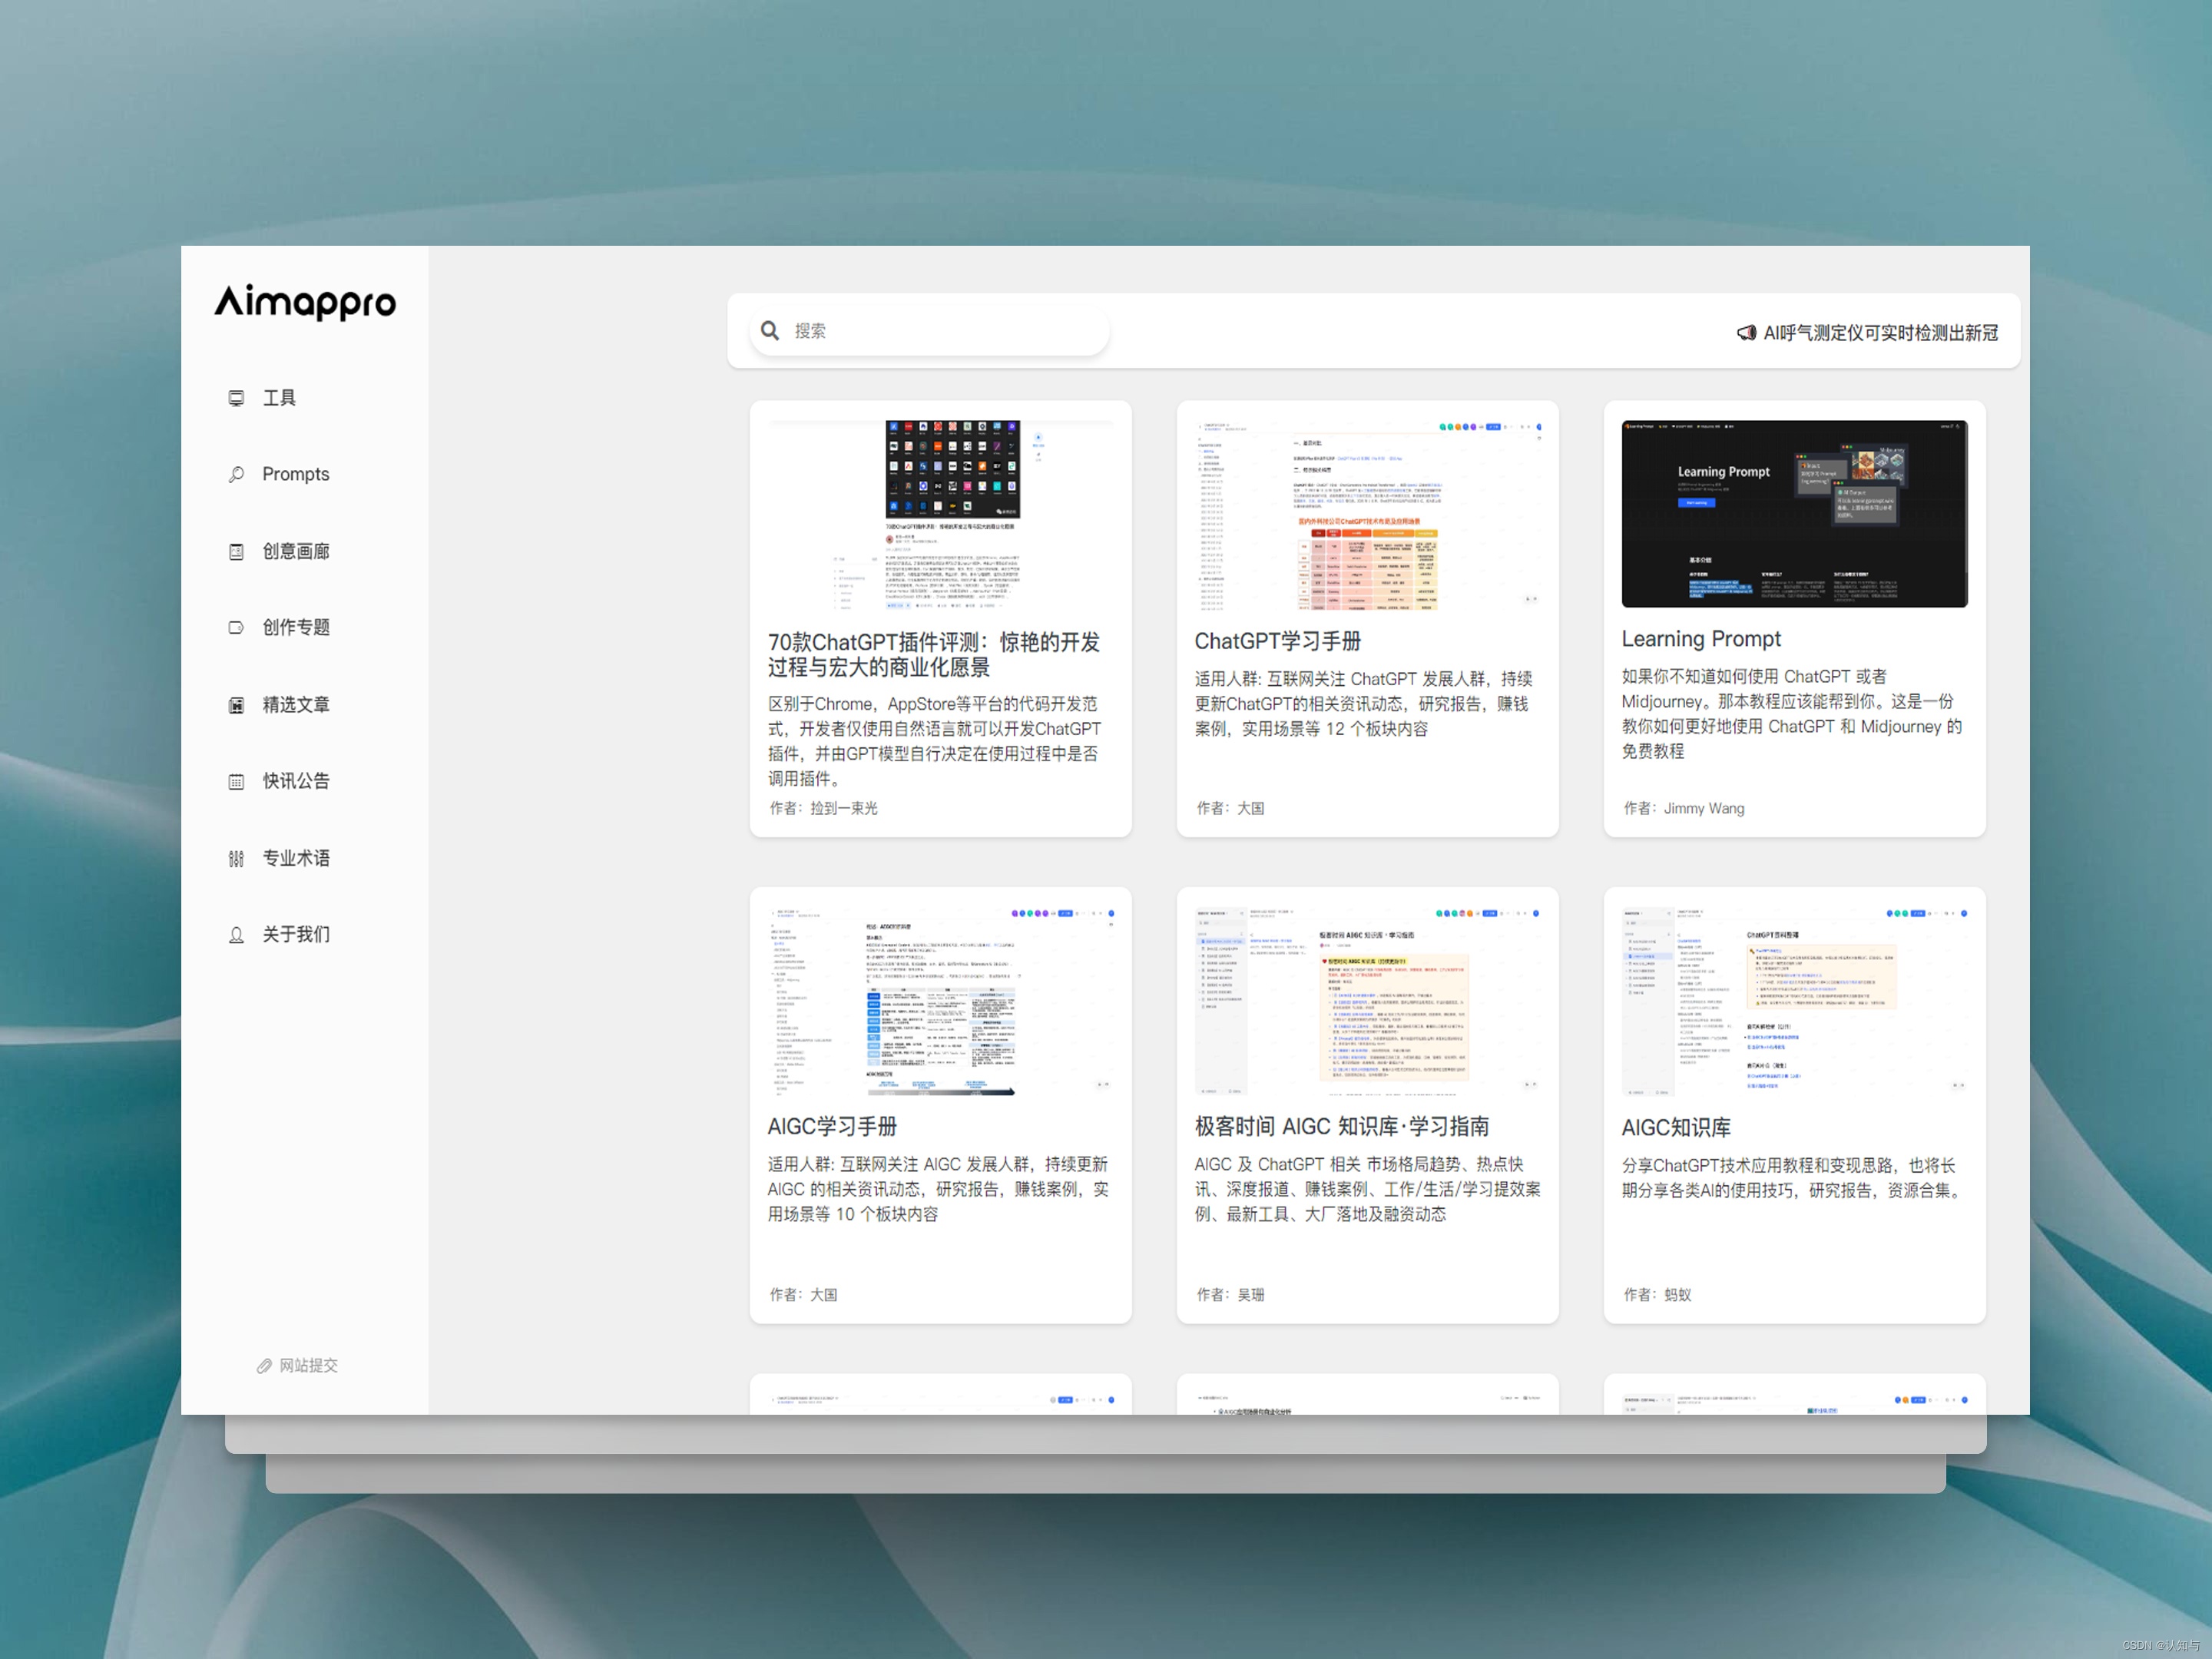Open the Learning Prompt card thumbnail
The height and width of the screenshot is (1659, 2212).
click(1794, 513)
